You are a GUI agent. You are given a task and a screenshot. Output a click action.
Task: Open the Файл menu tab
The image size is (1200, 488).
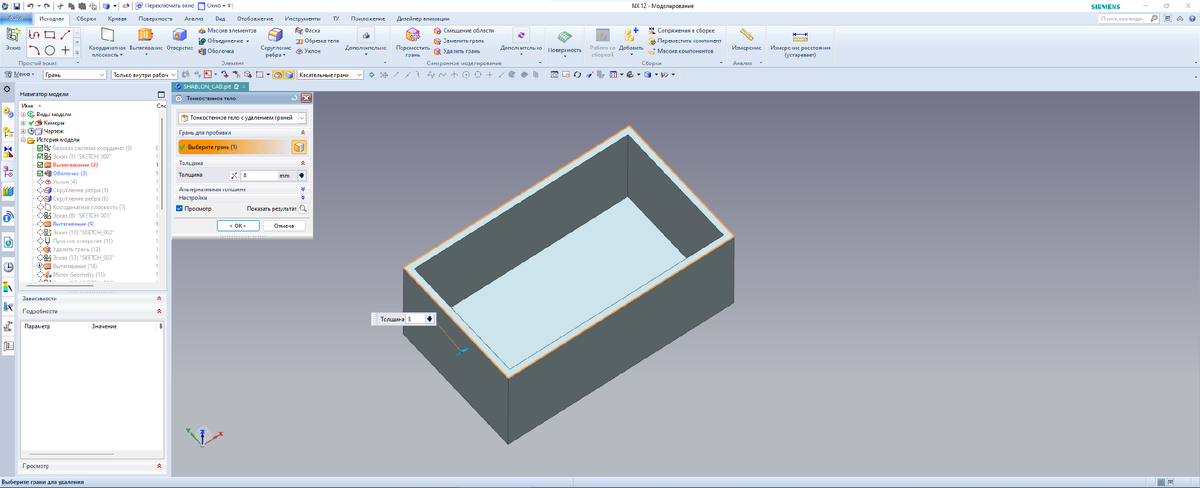click(x=16, y=18)
